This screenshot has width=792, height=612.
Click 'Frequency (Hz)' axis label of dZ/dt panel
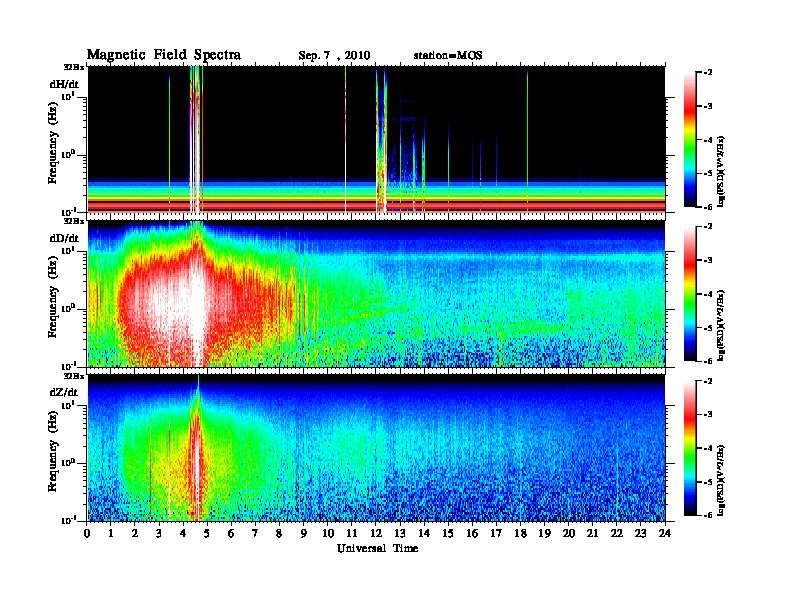point(53,452)
